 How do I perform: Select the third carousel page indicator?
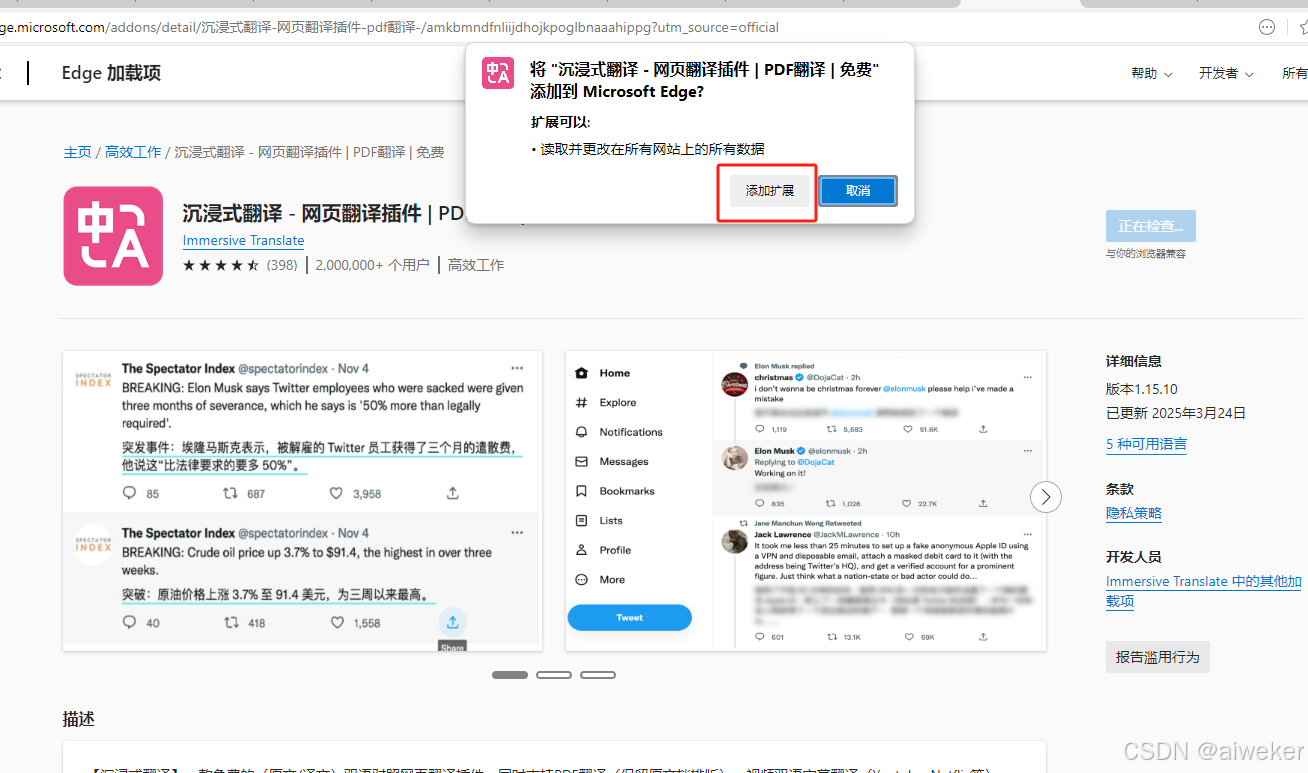(x=598, y=675)
